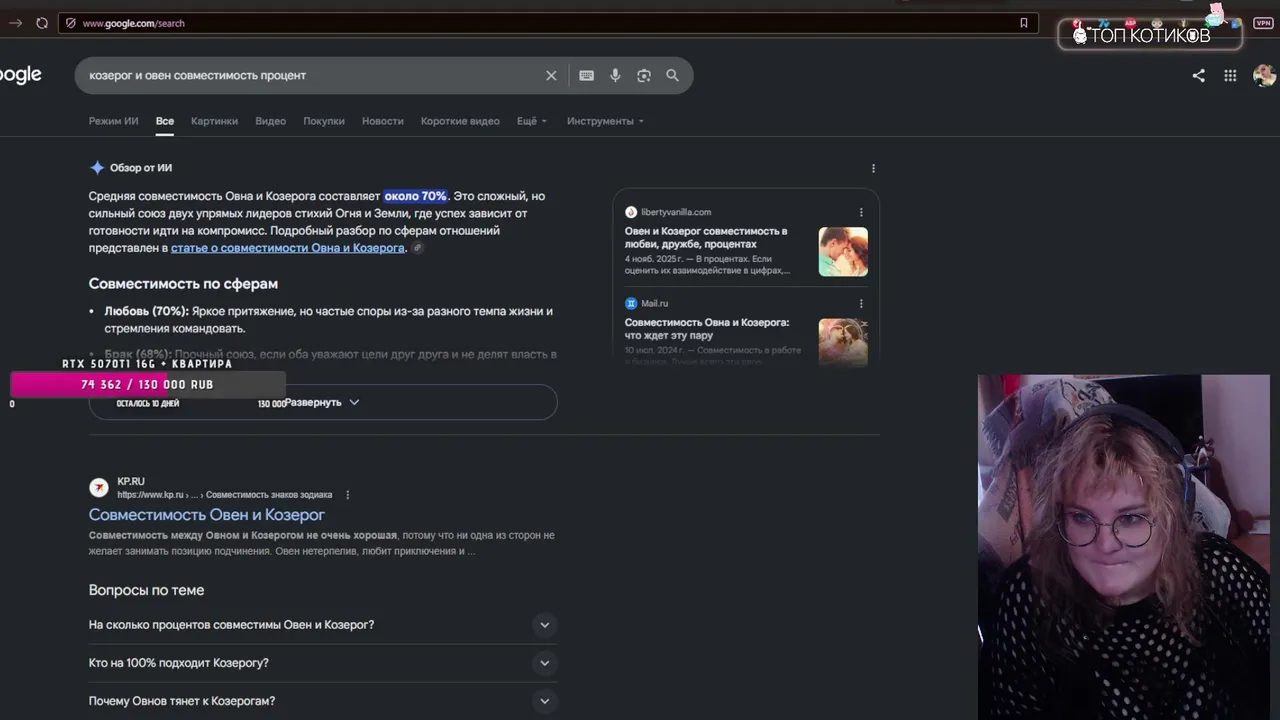1280x720 pixels.
Task: Switch to the Видео tab
Action: tap(270, 121)
